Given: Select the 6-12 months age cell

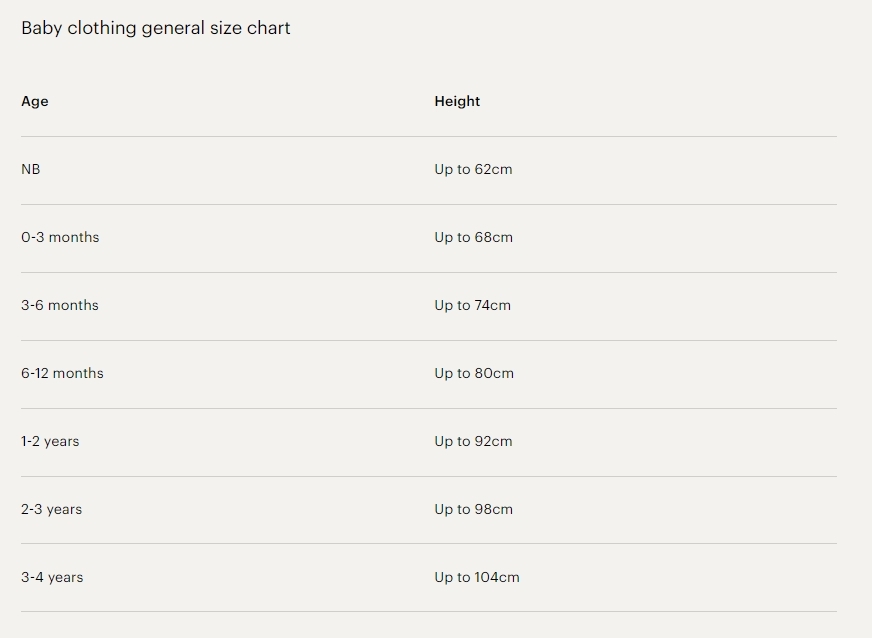Looking at the screenshot, I should point(62,373).
